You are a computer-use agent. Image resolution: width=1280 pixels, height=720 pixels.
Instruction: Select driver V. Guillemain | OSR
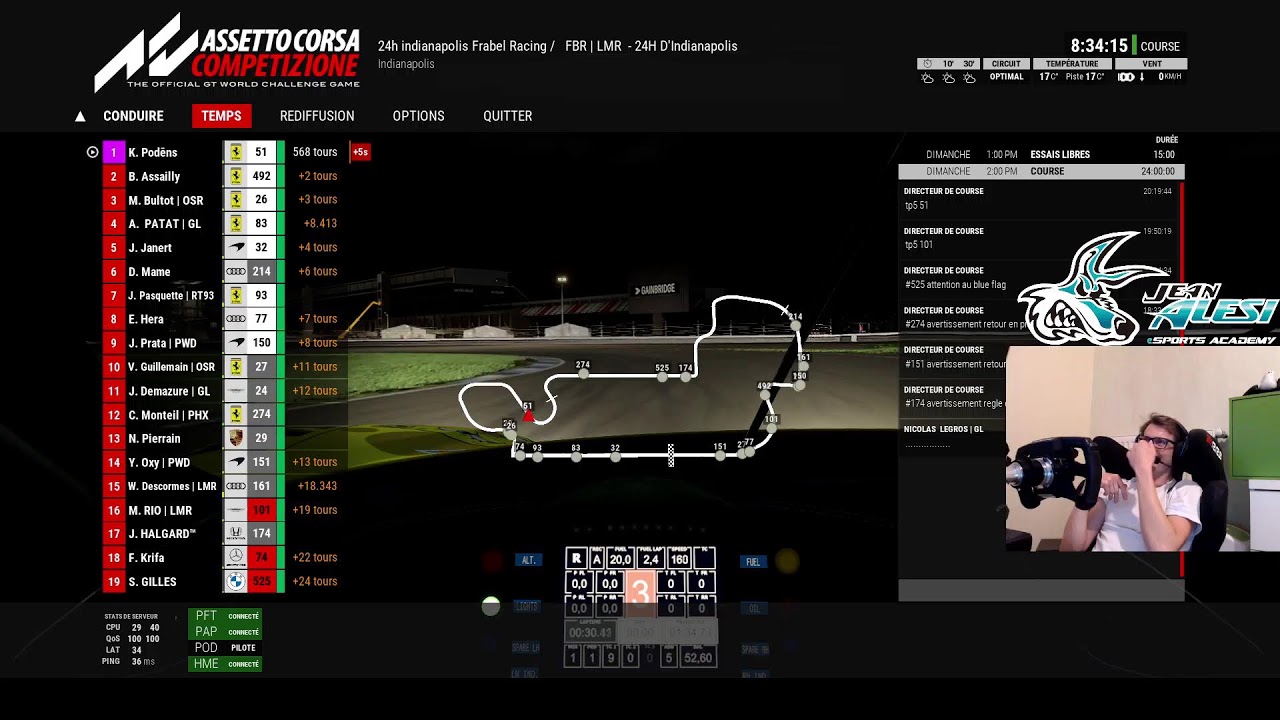pyautogui.click(x=171, y=367)
